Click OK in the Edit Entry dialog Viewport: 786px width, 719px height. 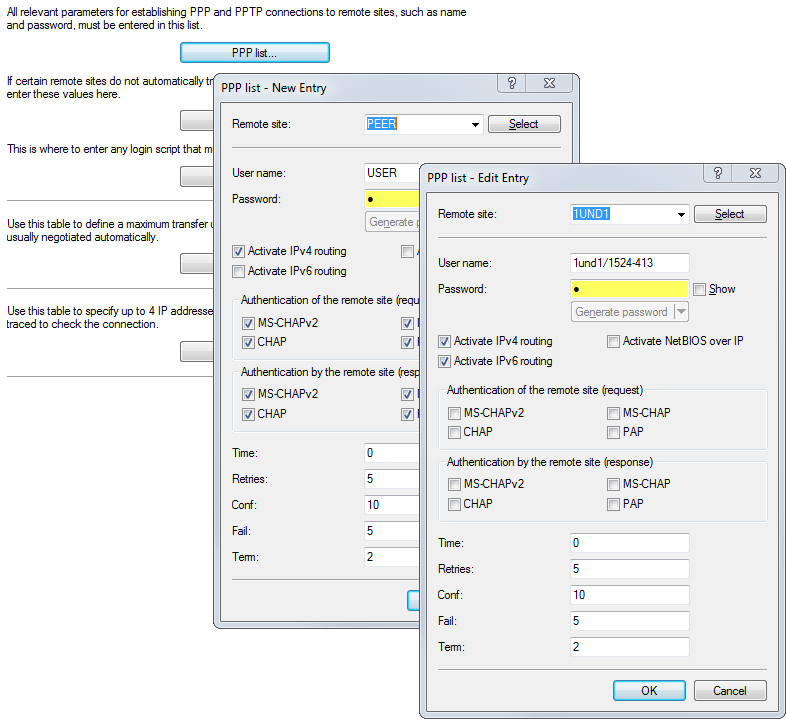point(649,691)
